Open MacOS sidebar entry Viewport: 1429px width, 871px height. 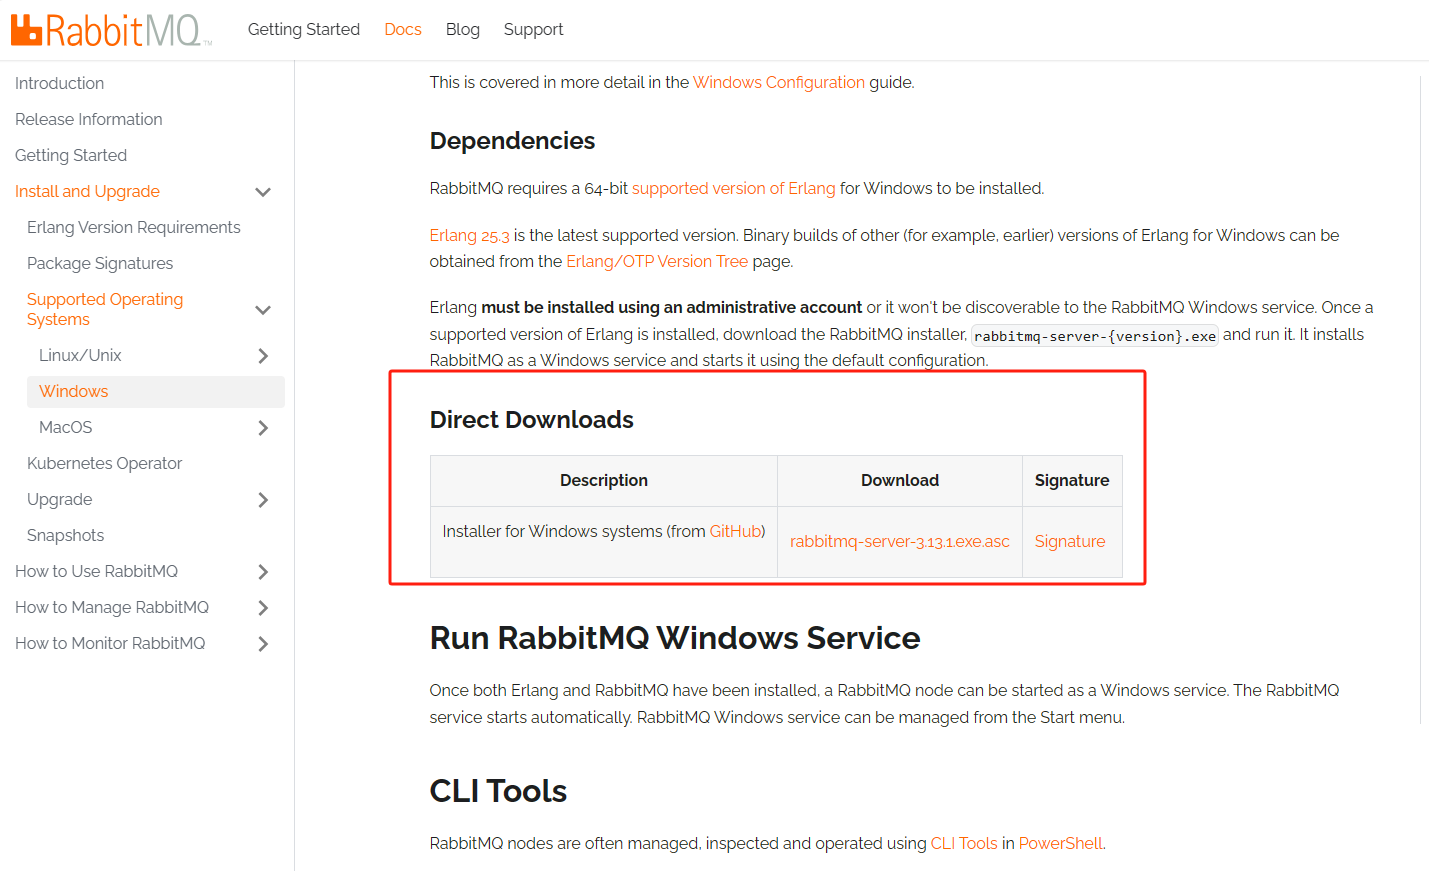point(66,427)
